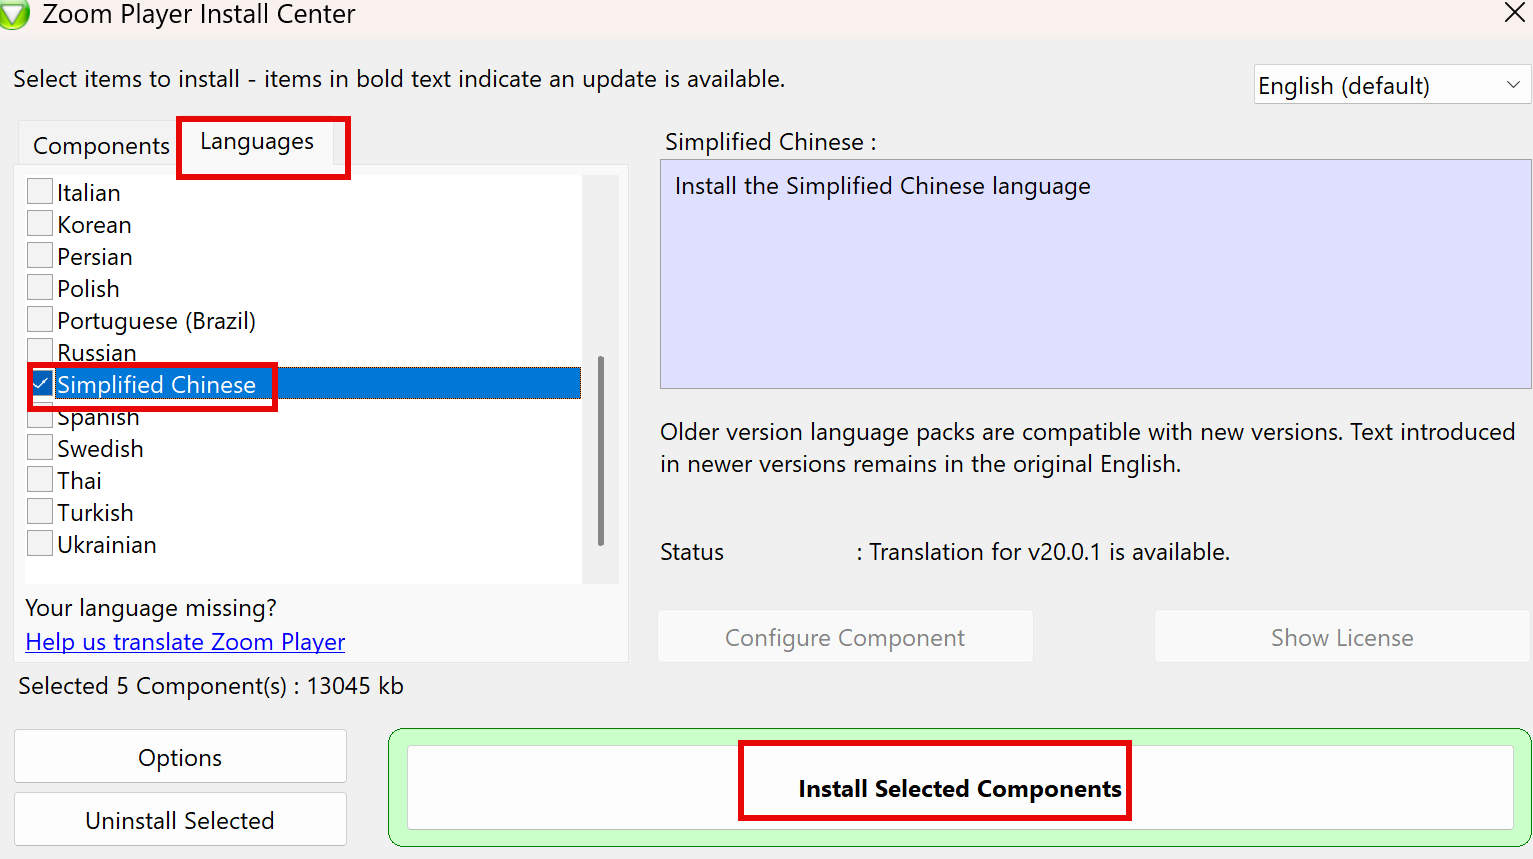Open the Options button

tap(180, 757)
